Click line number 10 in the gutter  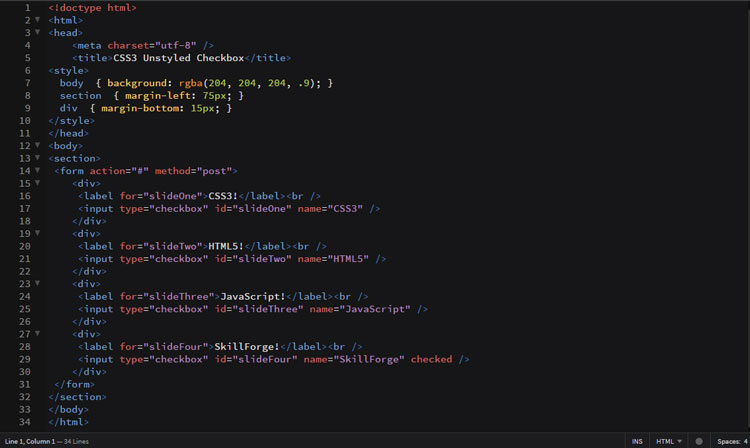25,120
